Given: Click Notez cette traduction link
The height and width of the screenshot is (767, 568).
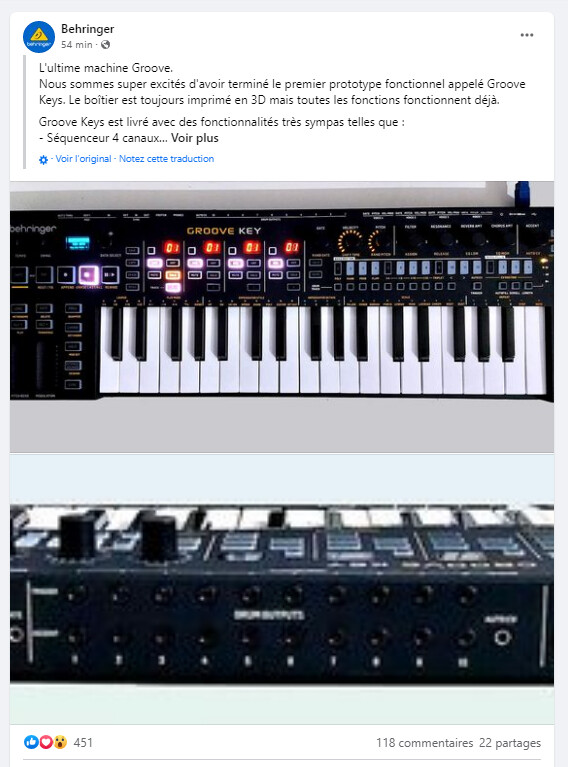Looking at the screenshot, I should (166, 158).
